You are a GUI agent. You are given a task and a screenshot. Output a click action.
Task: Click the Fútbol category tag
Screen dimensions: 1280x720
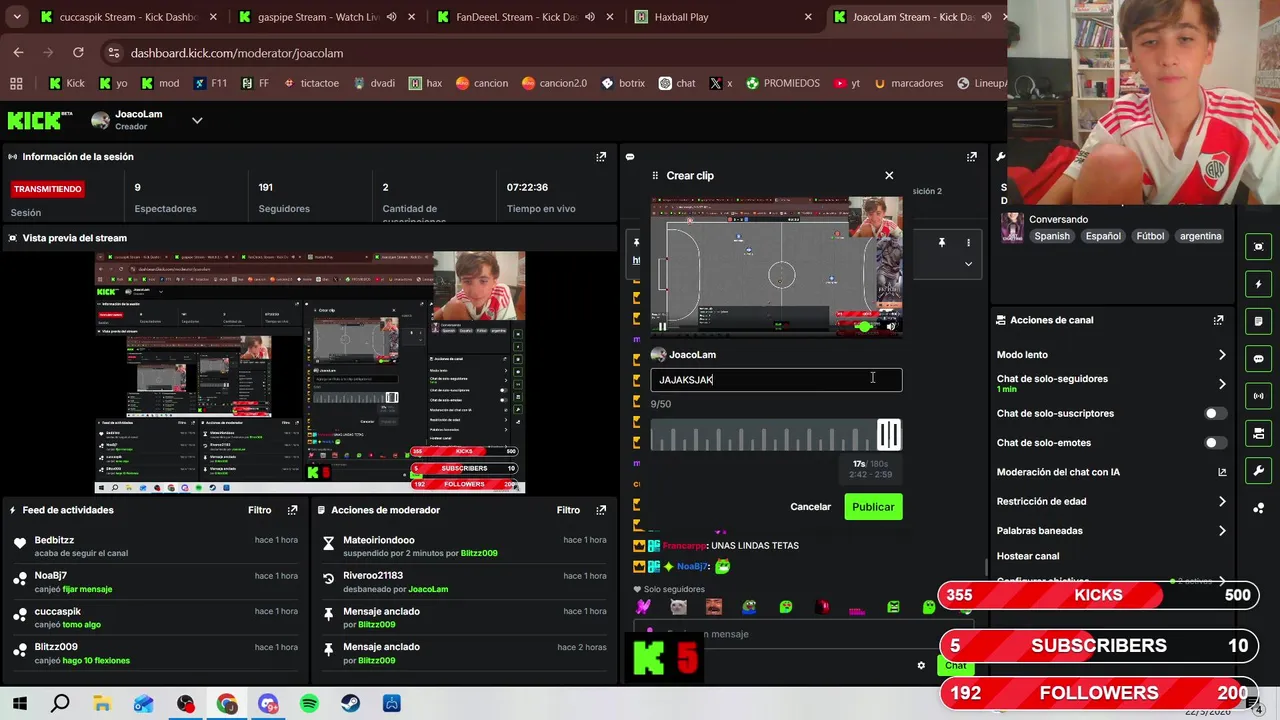coord(1150,236)
